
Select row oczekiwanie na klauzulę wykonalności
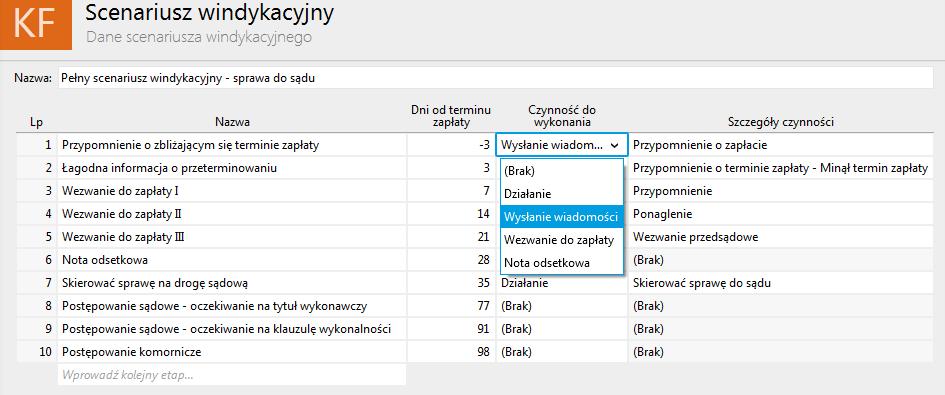coord(232,329)
